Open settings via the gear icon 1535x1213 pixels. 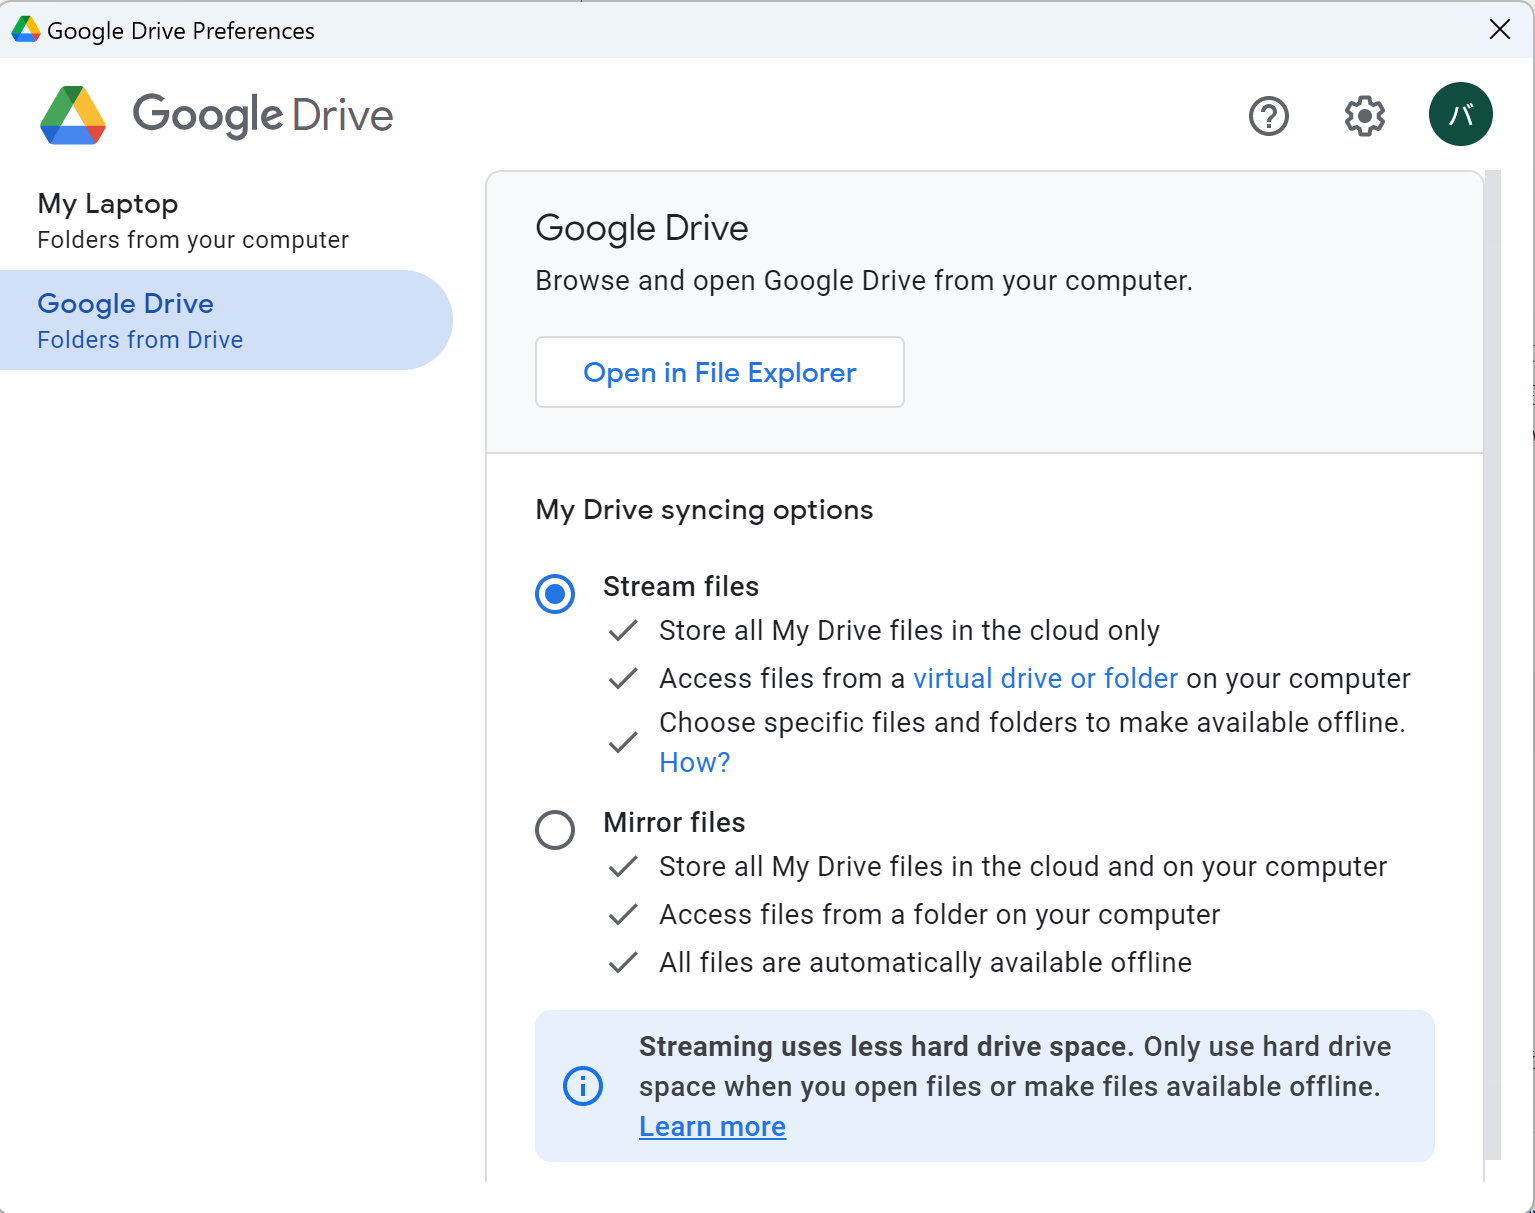(x=1364, y=116)
